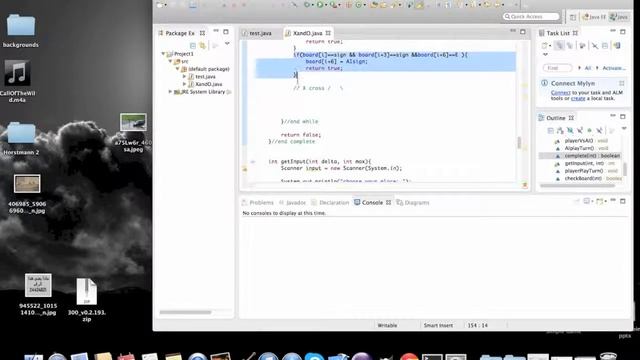Switch to the Java EE perspective
Screen dimensions: 640x360
[594, 17]
